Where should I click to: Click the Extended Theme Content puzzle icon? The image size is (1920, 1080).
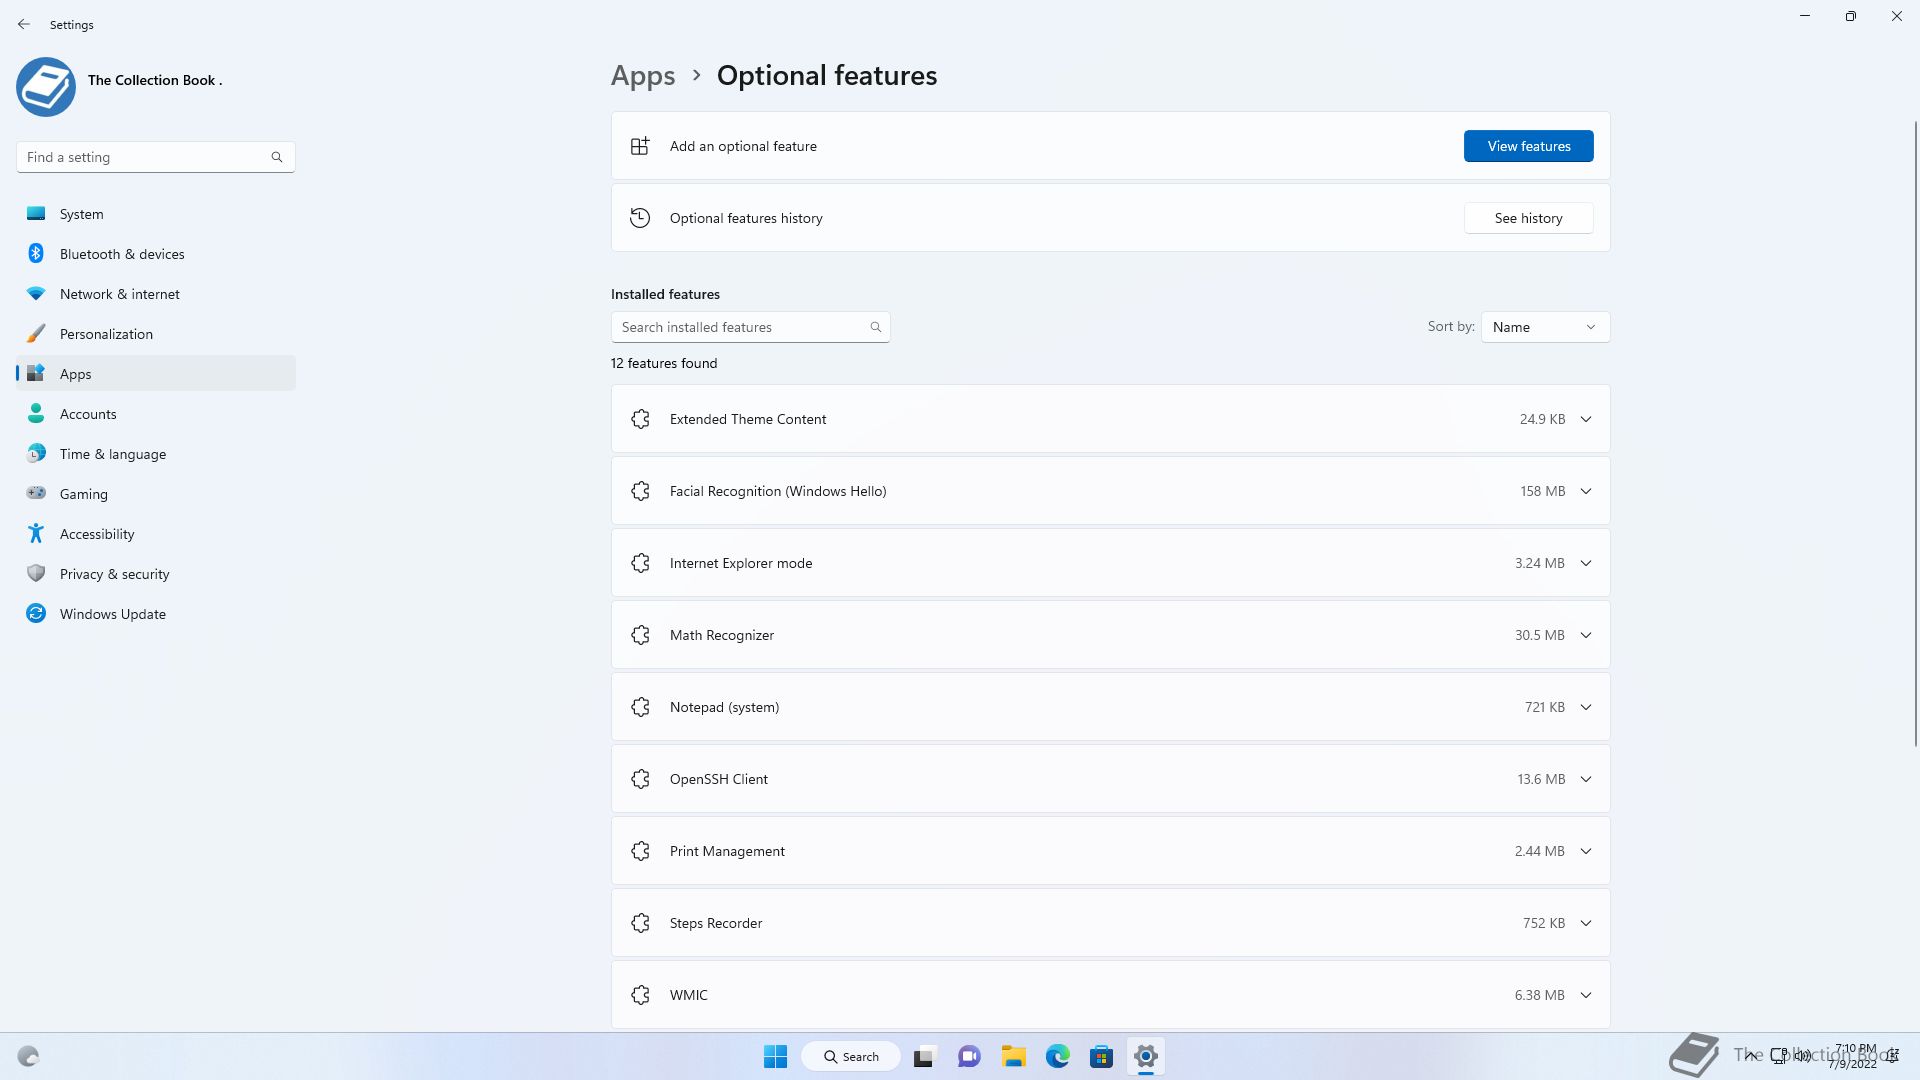point(641,419)
